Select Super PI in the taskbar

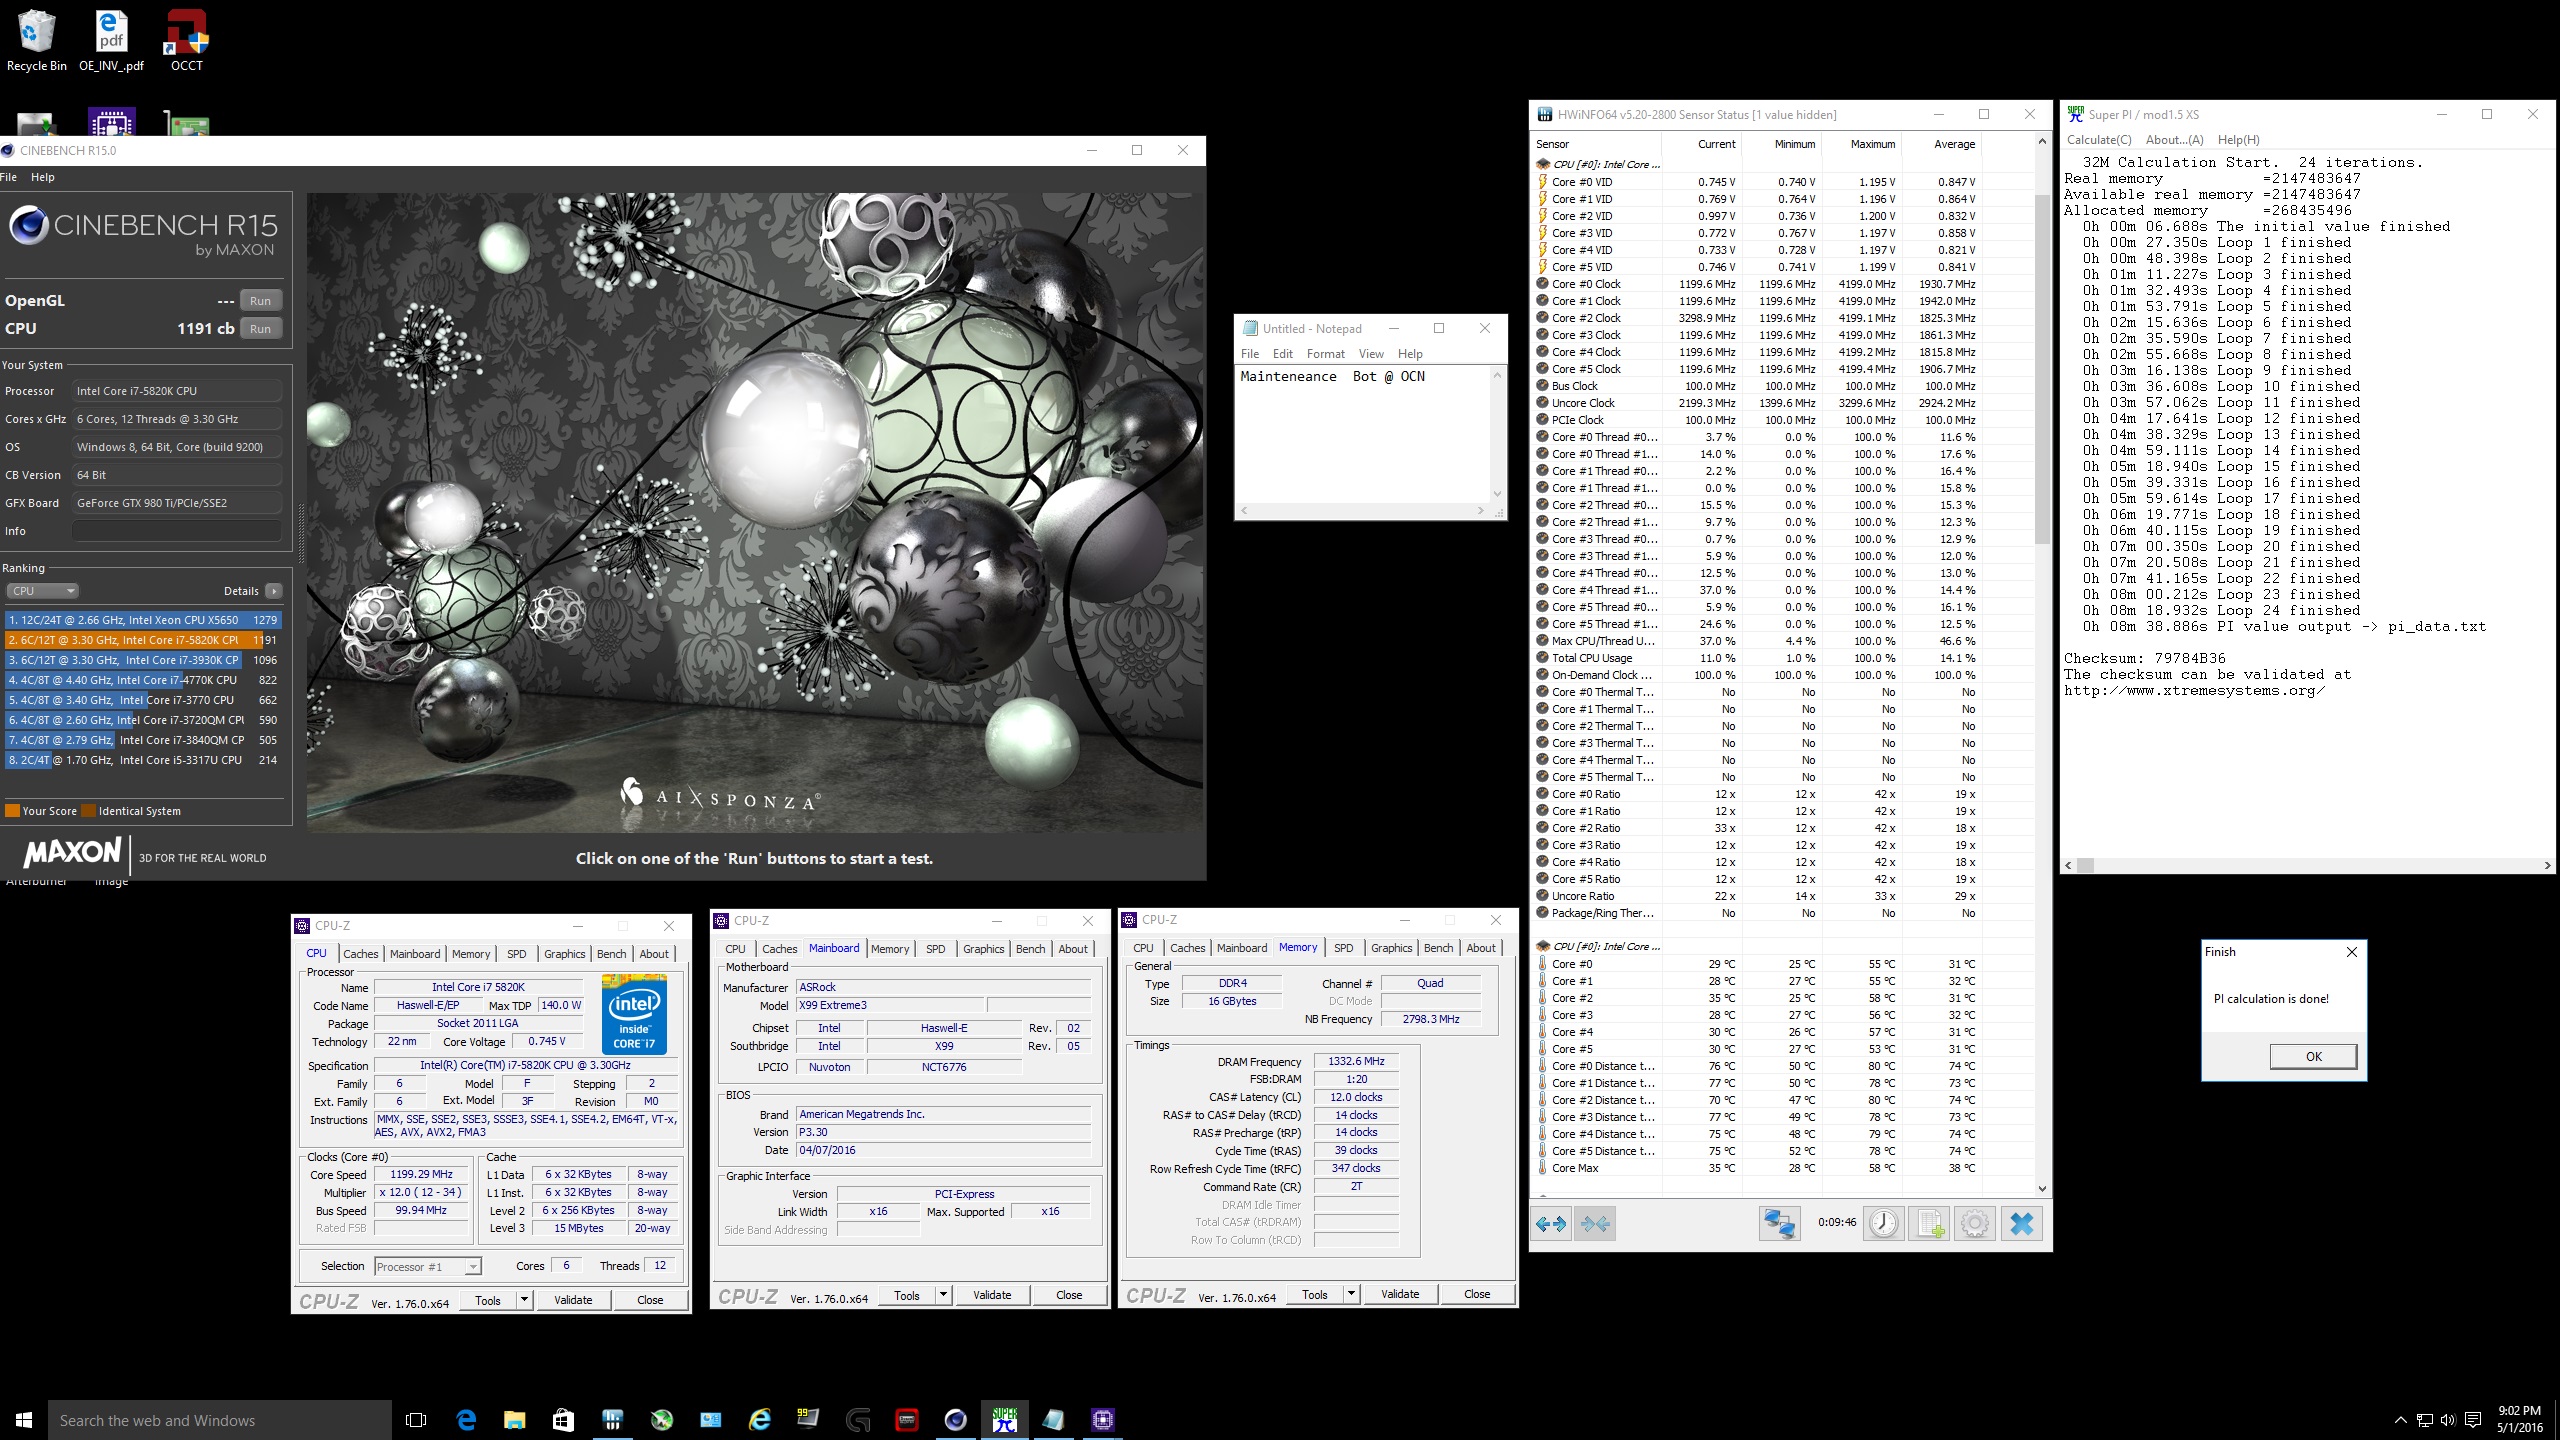1004,1419
